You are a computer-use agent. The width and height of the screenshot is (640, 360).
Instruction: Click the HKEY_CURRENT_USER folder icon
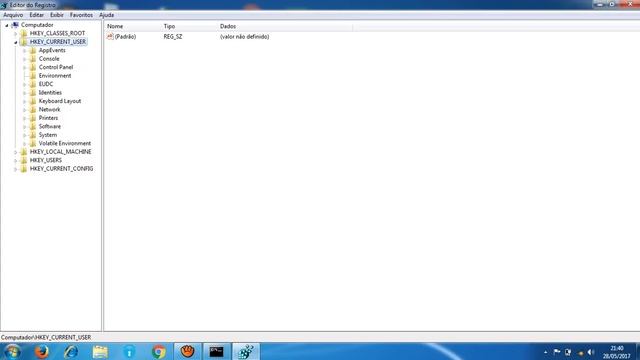[24, 42]
